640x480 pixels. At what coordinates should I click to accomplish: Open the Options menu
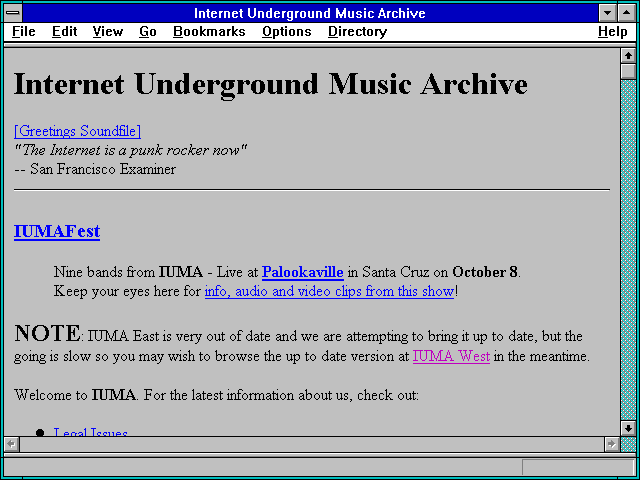[287, 32]
